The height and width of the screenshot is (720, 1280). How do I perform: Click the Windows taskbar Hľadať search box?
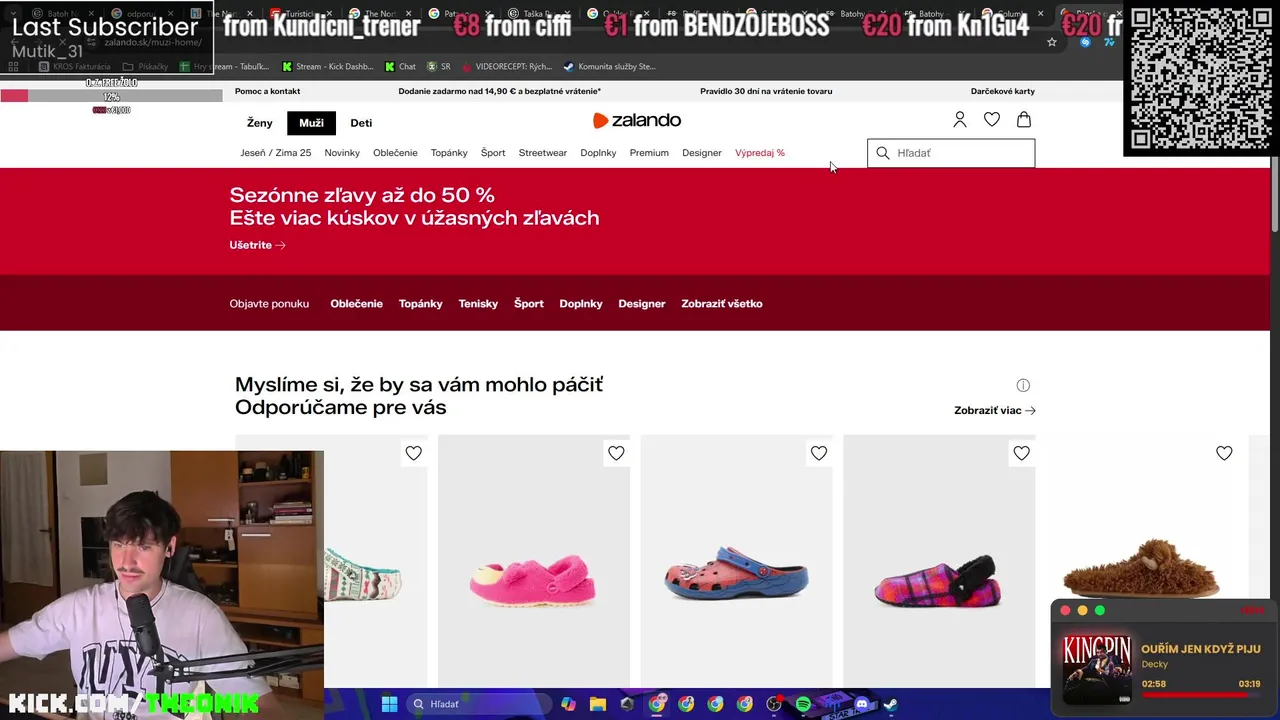pyautogui.click(x=480, y=704)
